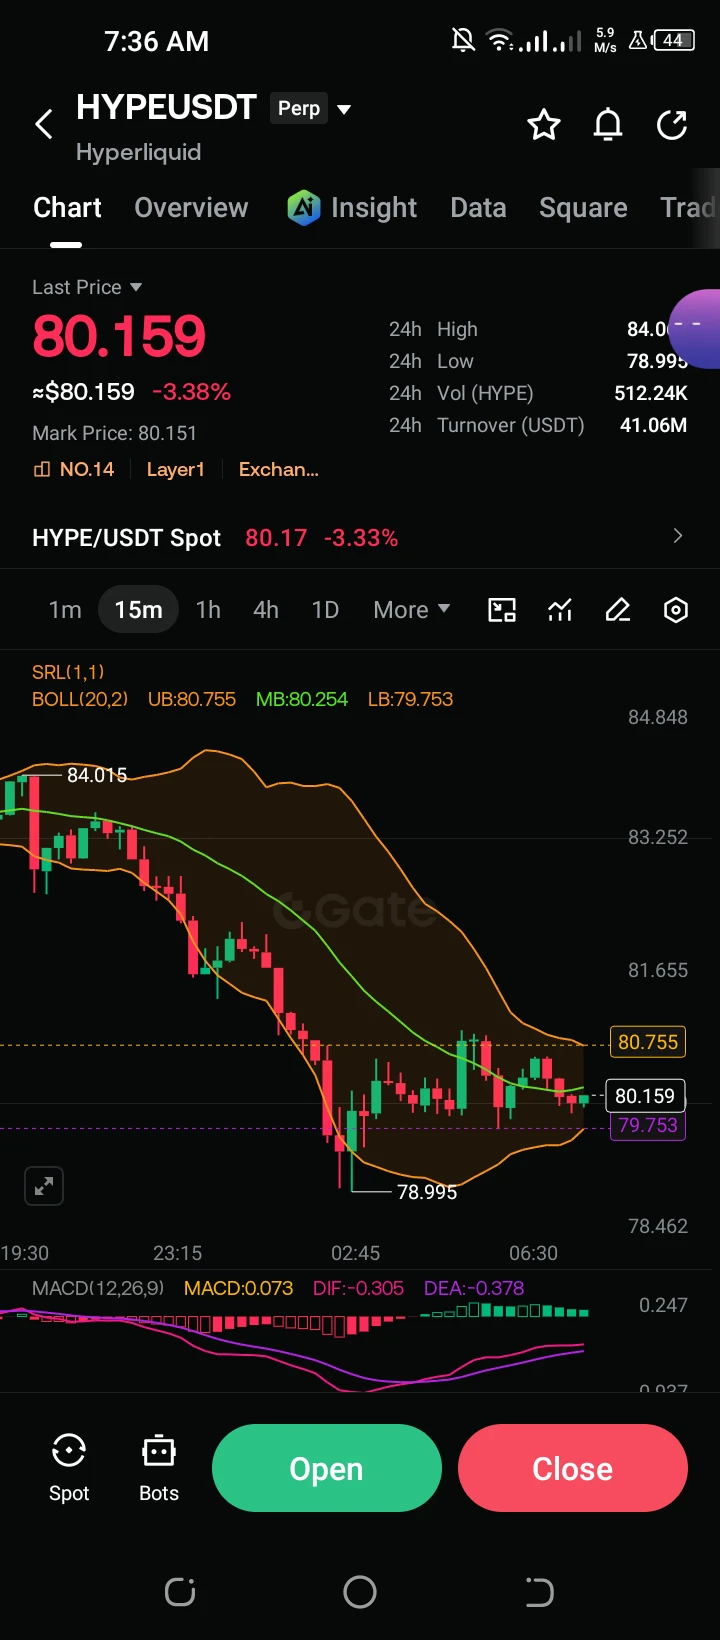This screenshot has height=1640, width=720.
Task: Switch to the Overview tab
Action: point(191,207)
